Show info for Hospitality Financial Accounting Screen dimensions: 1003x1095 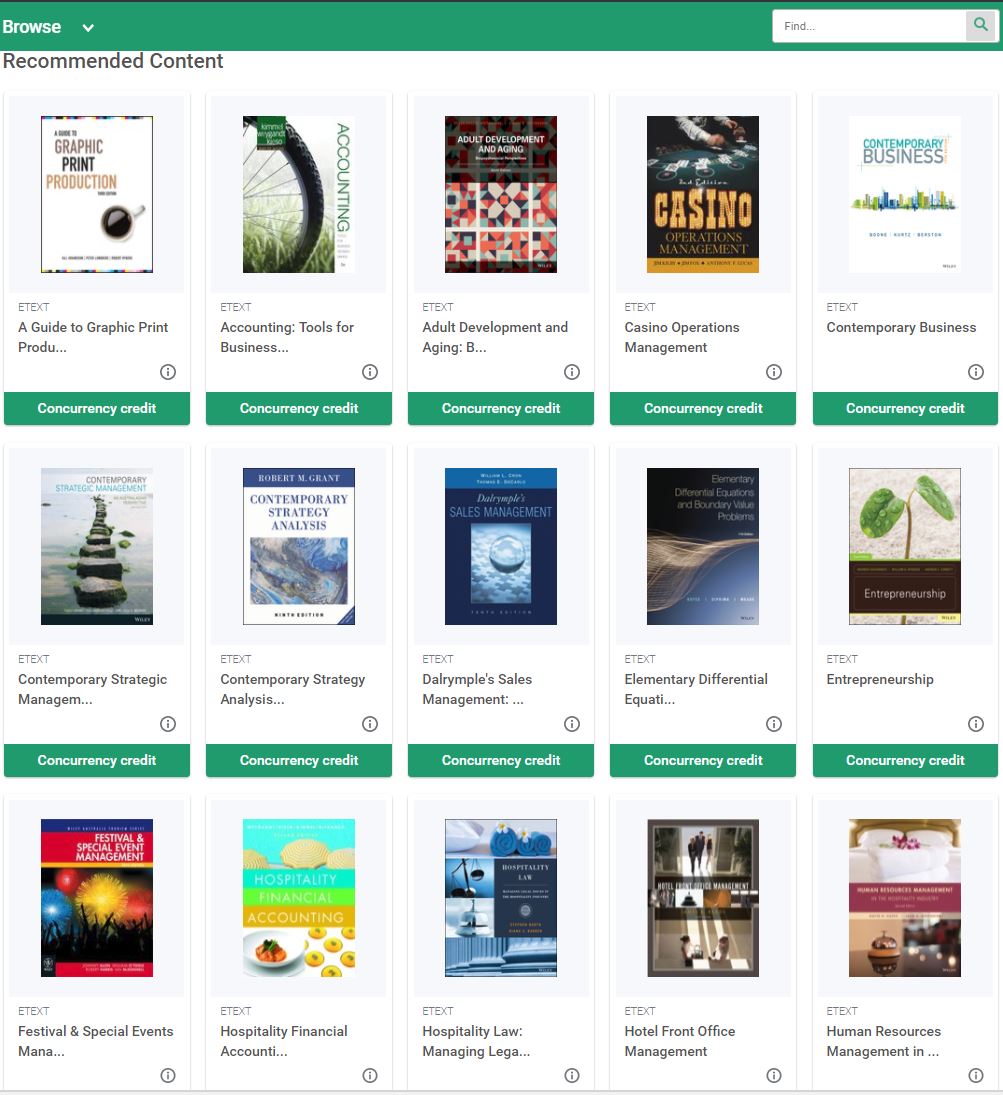[369, 1075]
